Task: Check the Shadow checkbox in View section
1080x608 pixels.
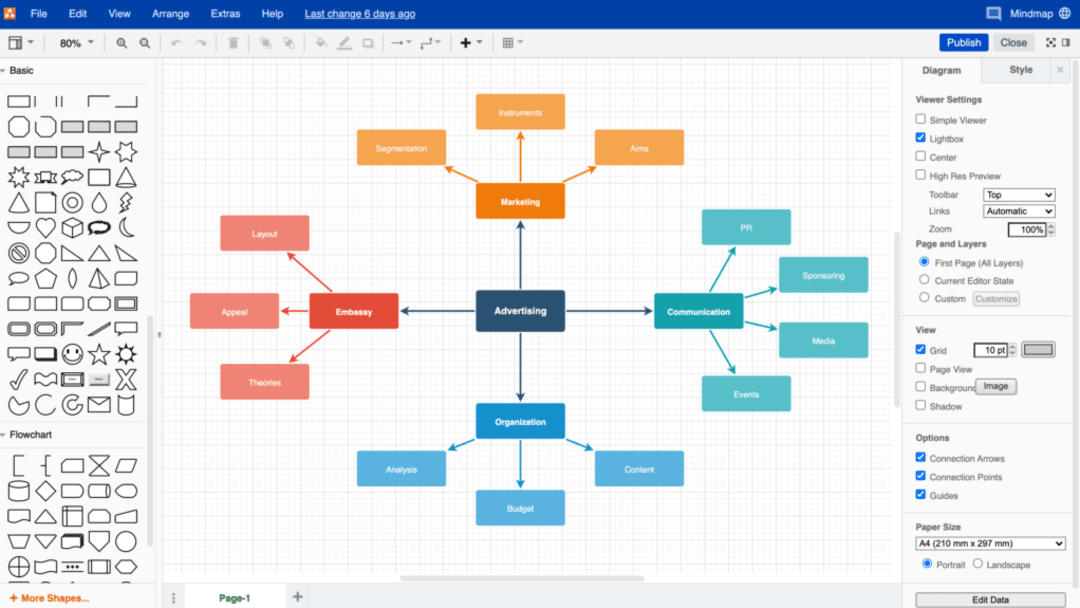Action: click(921, 405)
